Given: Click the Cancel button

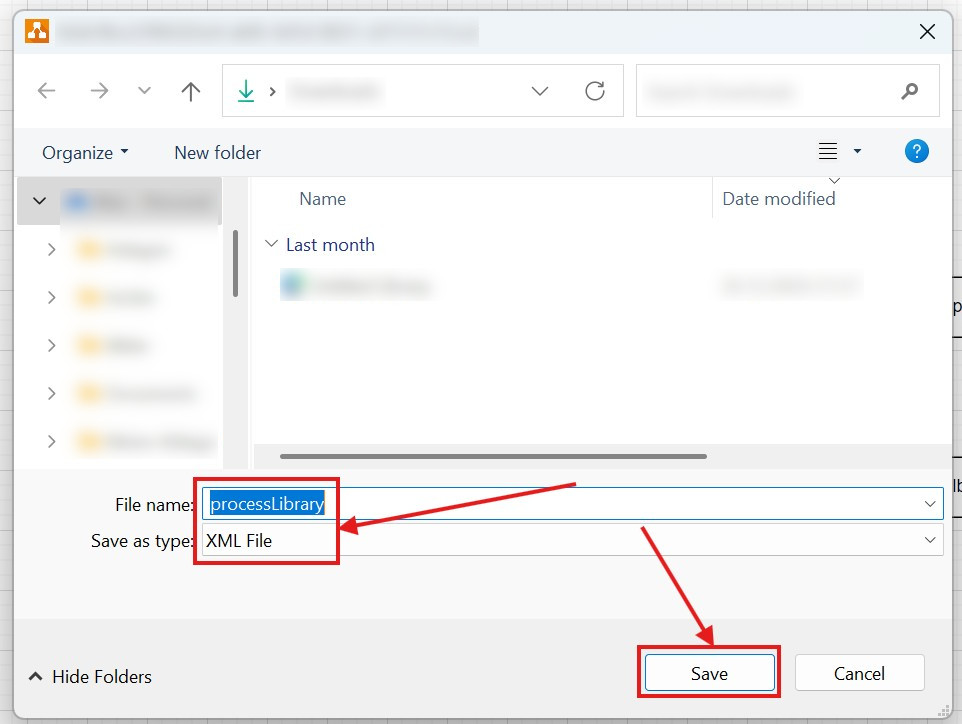Looking at the screenshot, I should [859, 673].
